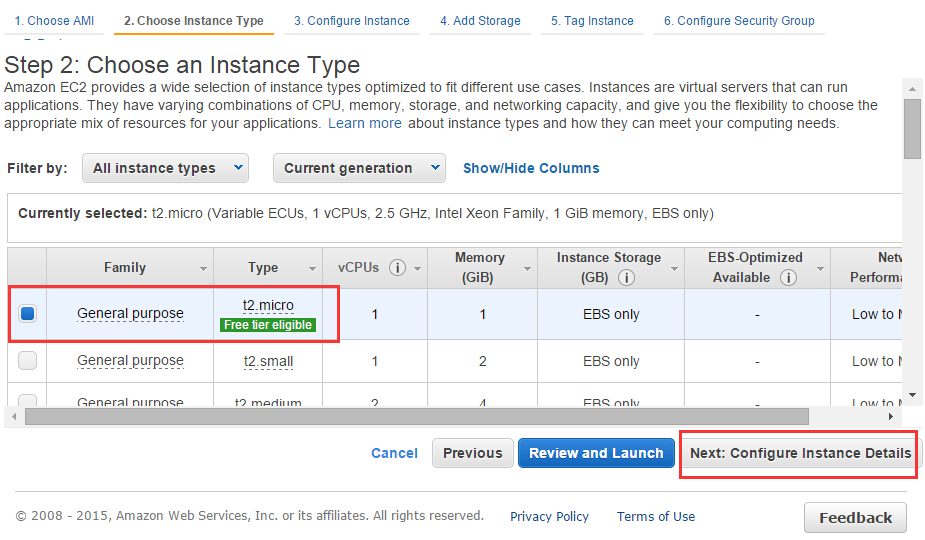Switch to 5. Tag Instance tab
Viewport: 925px width, 540px height.
592,21
